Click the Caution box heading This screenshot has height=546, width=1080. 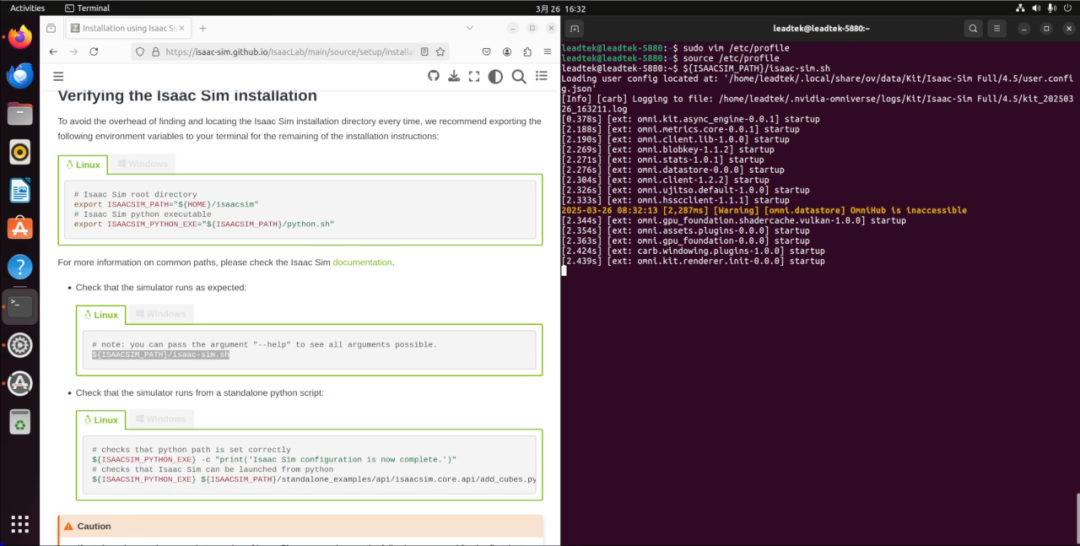coord(94,526)
